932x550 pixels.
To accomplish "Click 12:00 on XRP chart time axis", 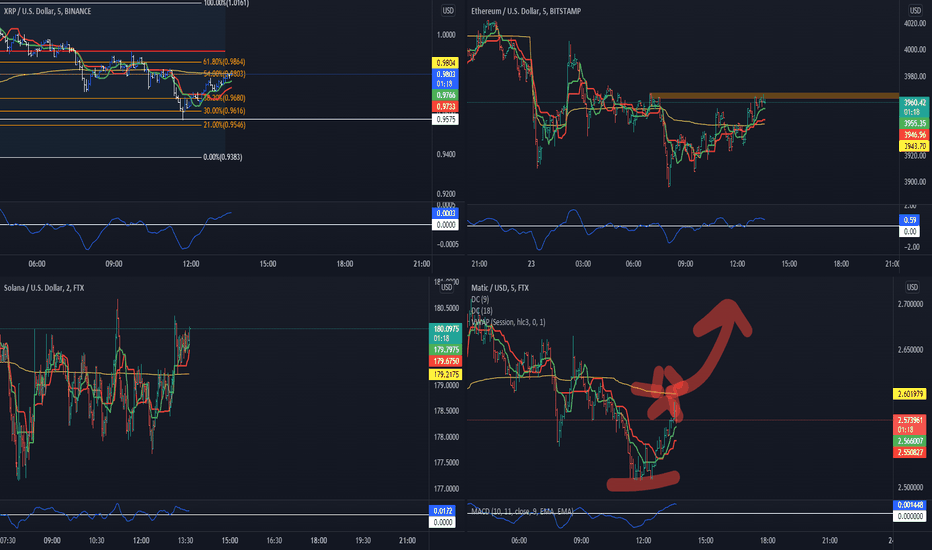I will (191, 264).
